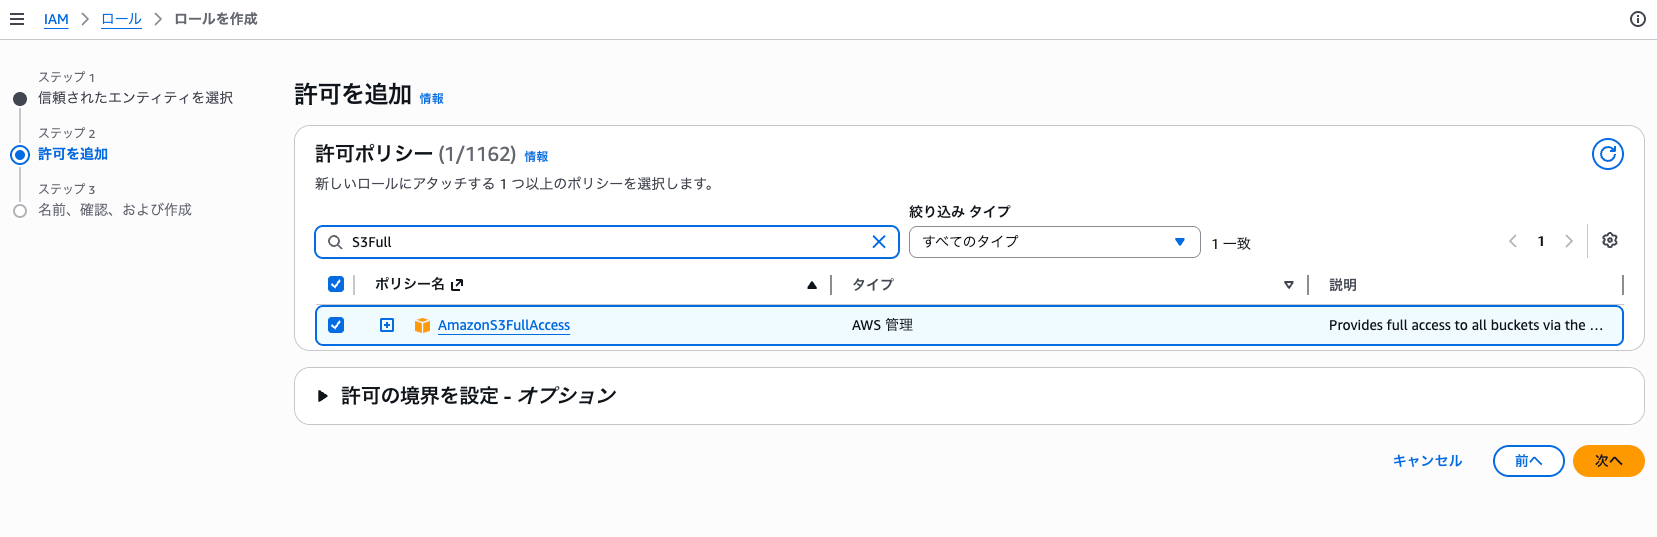
Task: Click the 1 一致 match count
Action: [1231, 244]
